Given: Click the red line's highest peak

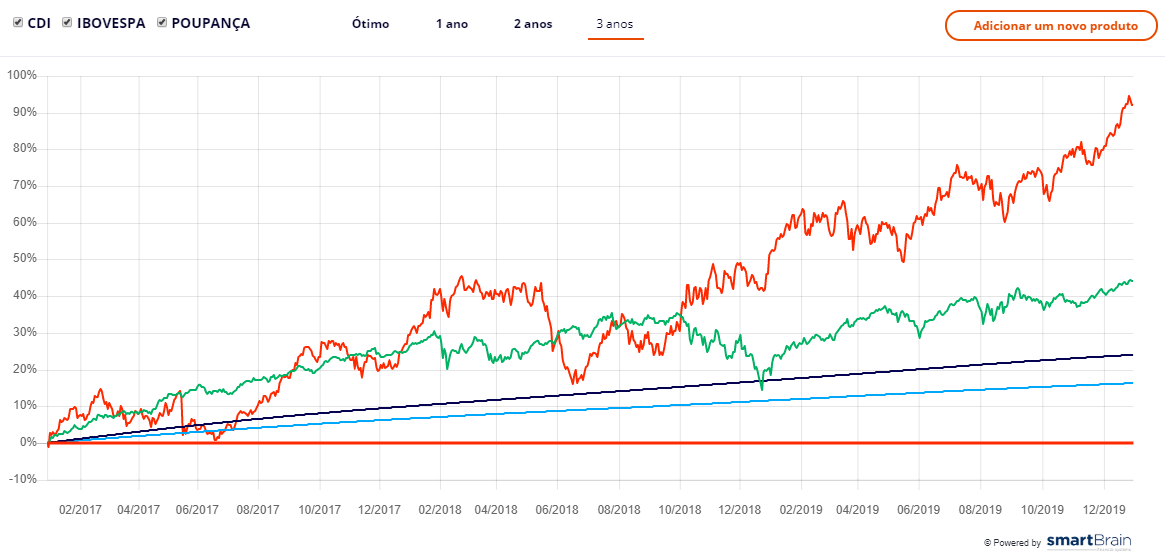Looking at the screenshot, I should click(x=1129, y=97).
